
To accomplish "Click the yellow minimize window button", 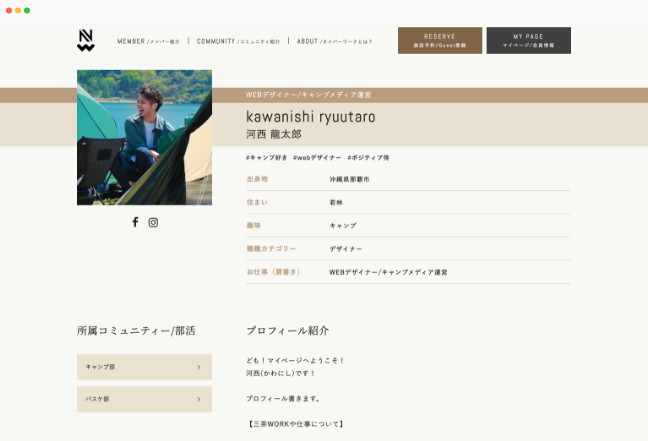I will point(18,10).
